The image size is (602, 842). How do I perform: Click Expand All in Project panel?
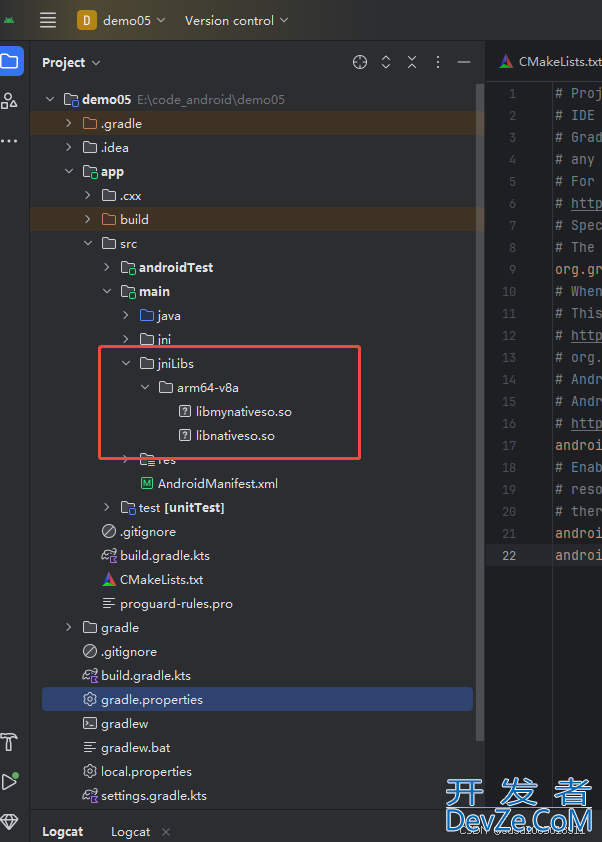click(x=386, y=62)
